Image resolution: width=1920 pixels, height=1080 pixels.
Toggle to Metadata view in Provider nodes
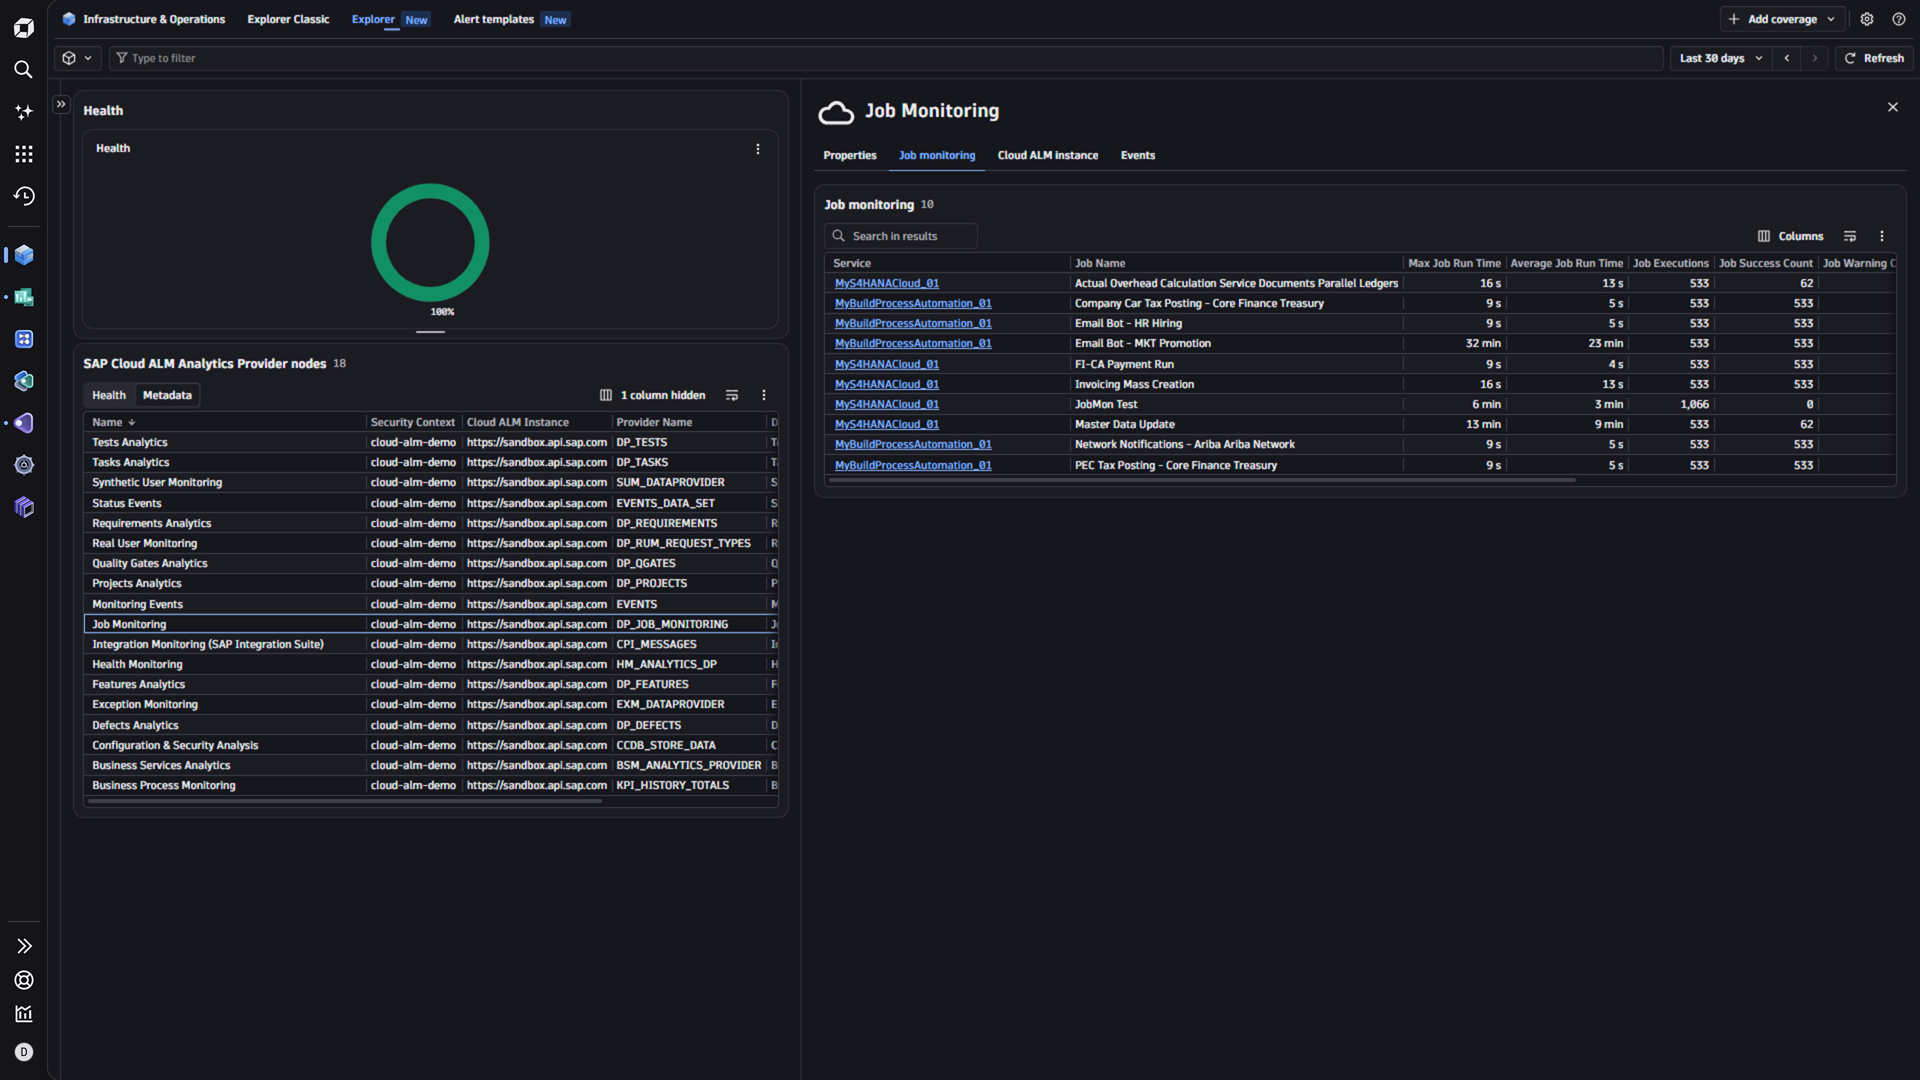(167, 395)
